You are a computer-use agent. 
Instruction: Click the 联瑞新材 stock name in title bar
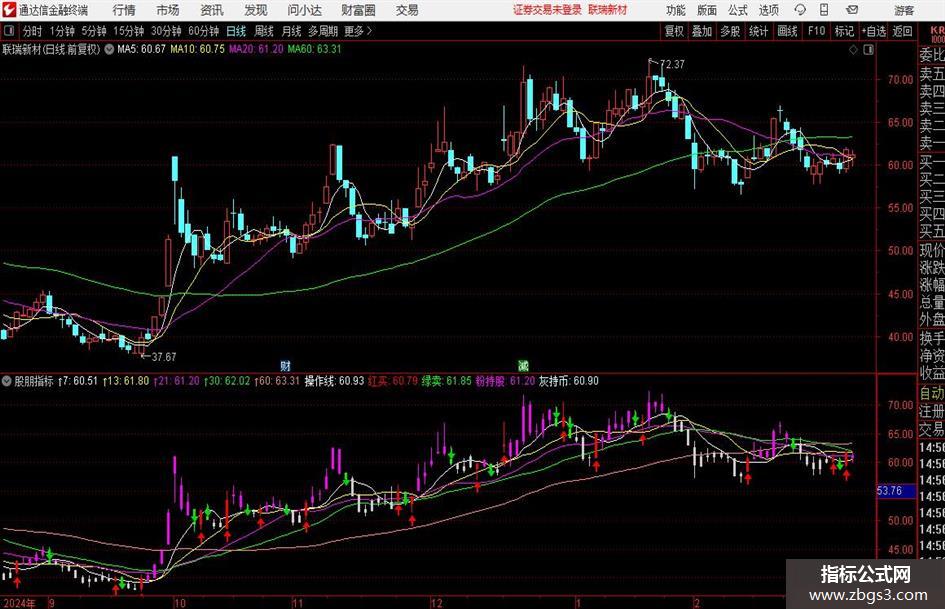[x=608, y=10]
